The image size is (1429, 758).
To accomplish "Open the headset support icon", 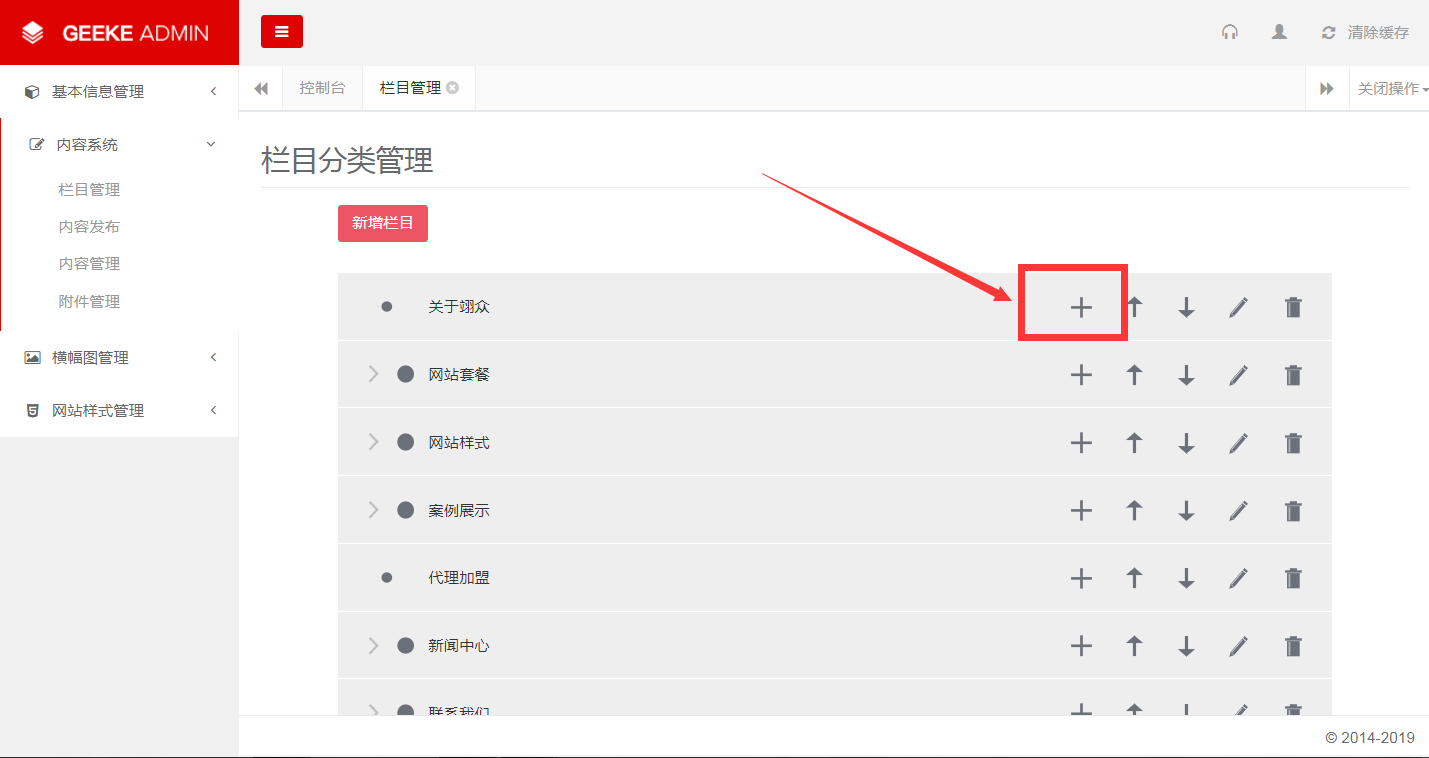I will pos(1230,32).
